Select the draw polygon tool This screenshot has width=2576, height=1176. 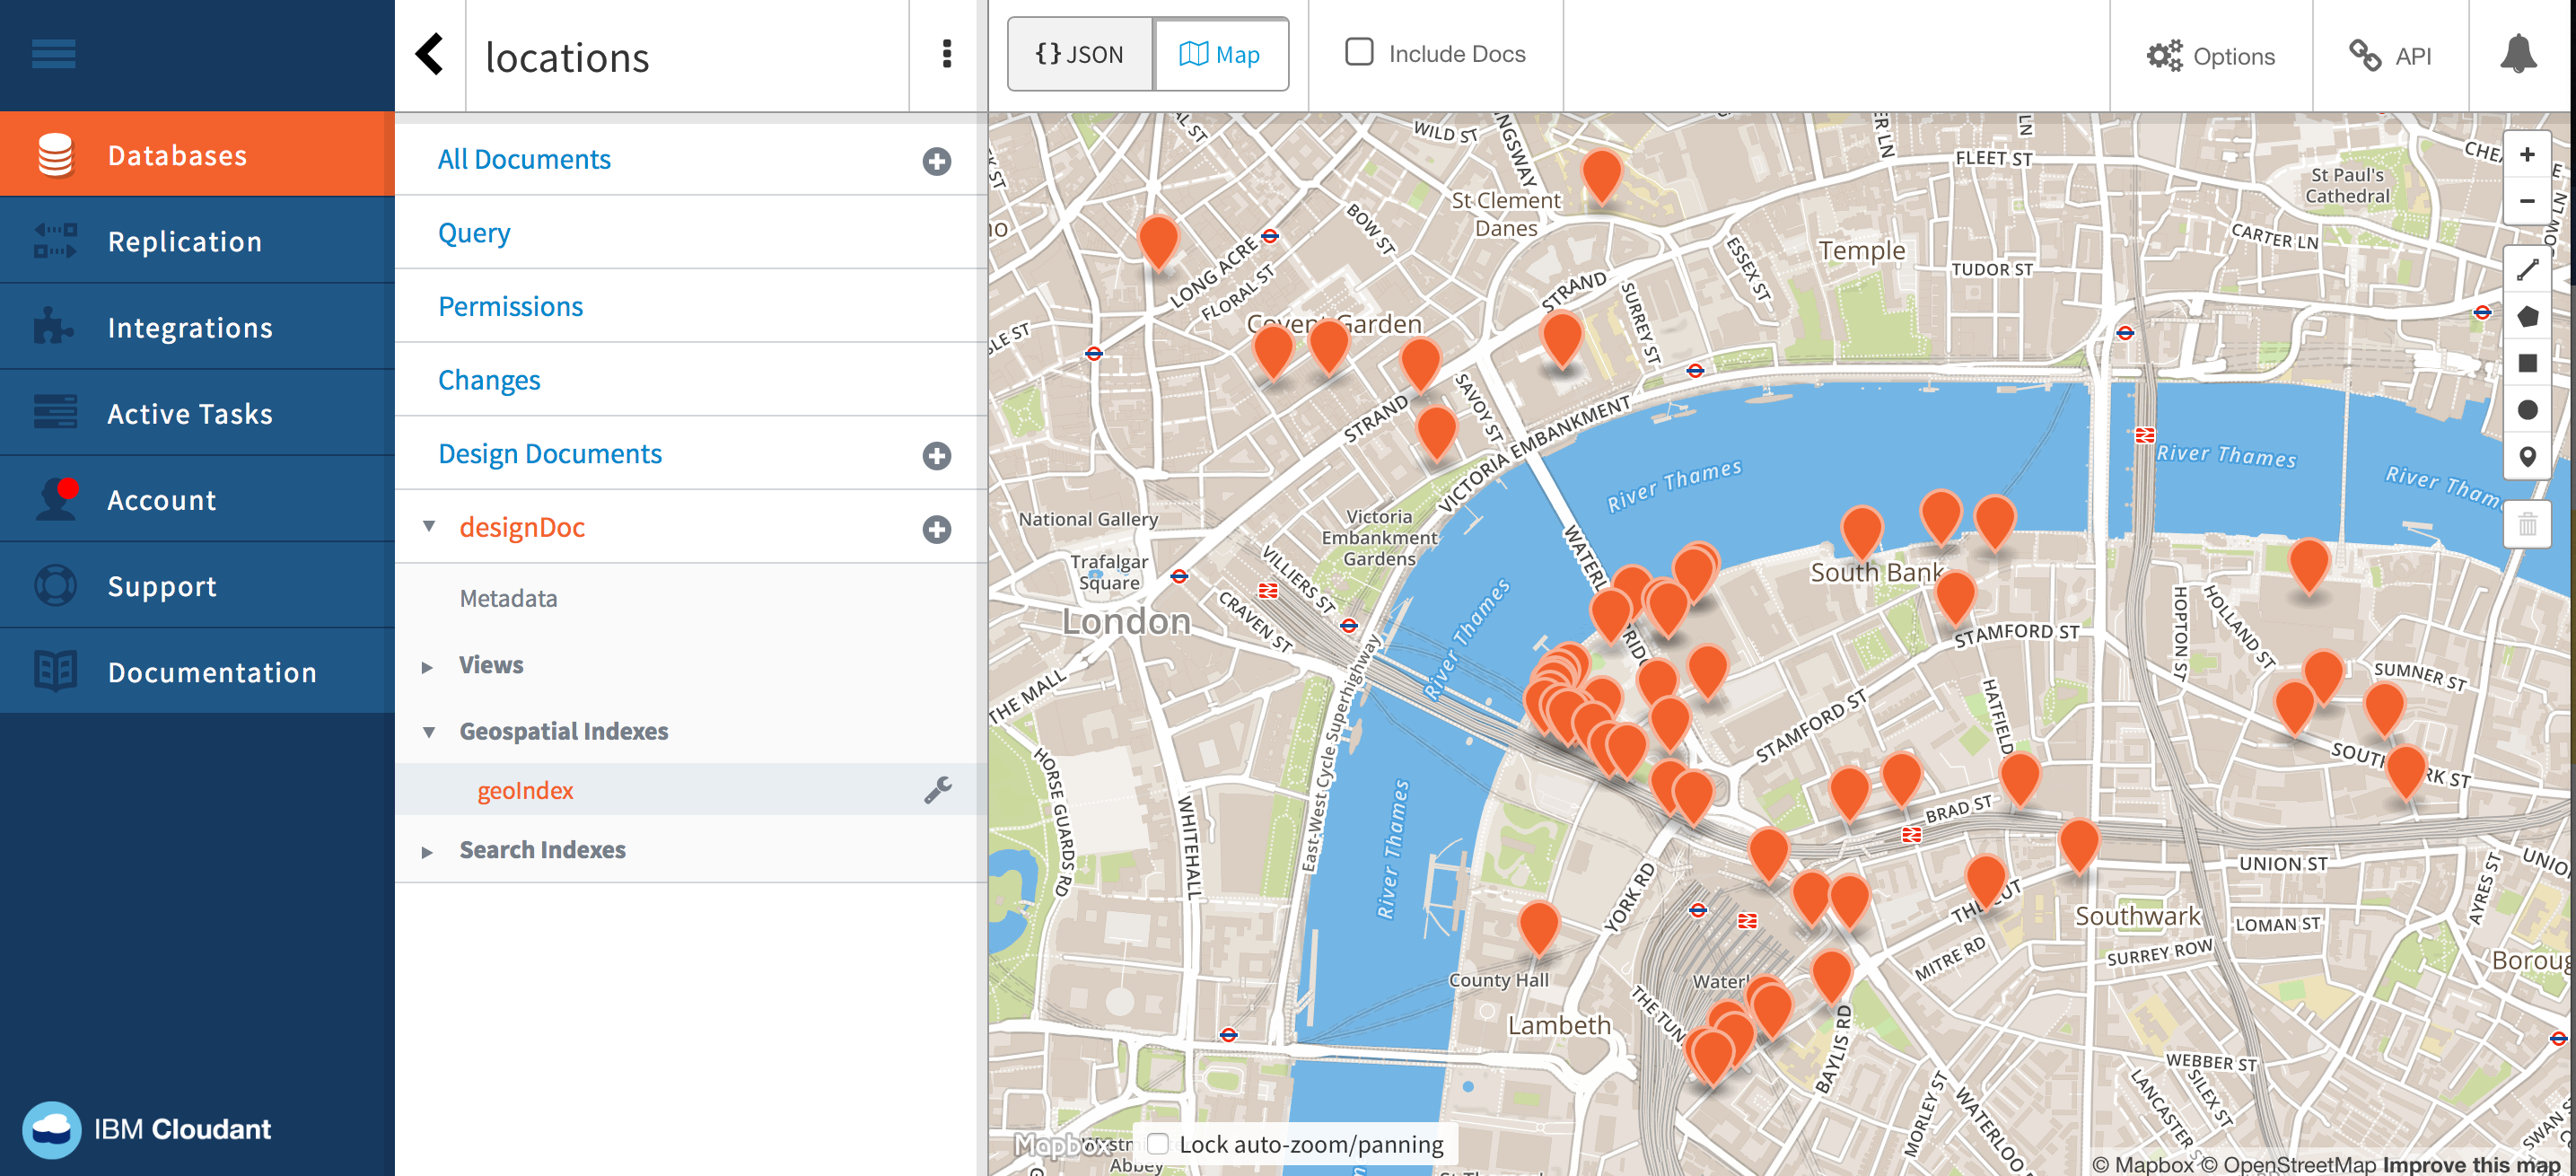coord(2526,317)
